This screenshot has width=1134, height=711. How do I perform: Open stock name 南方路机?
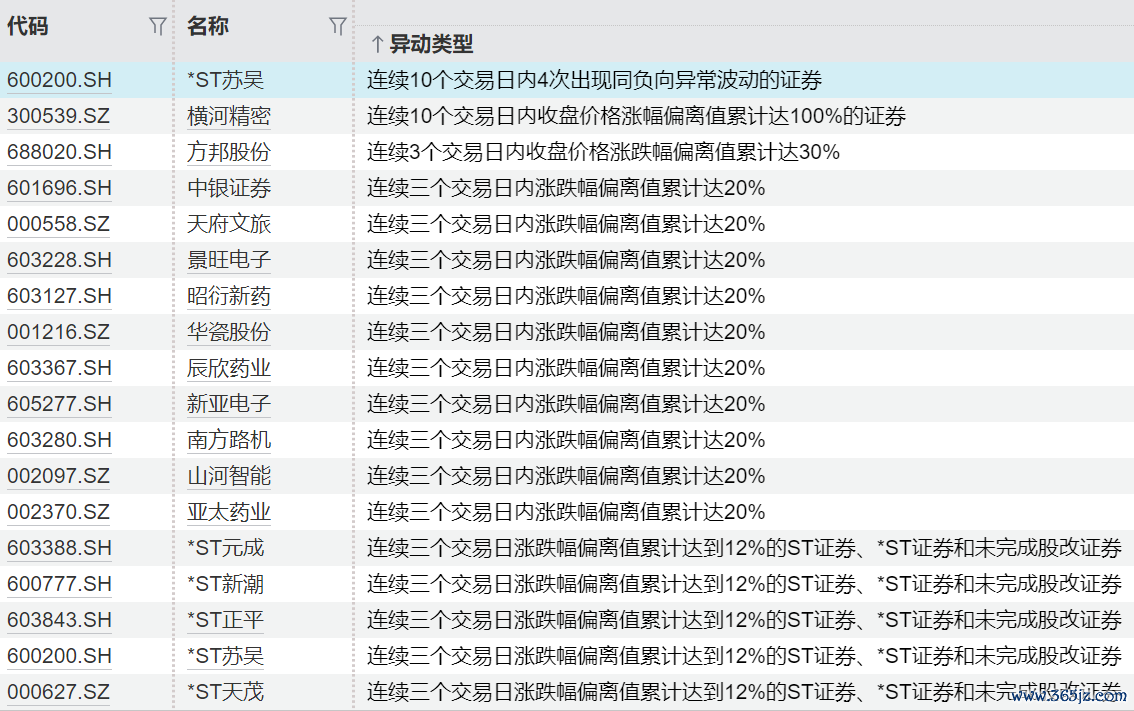click(229, 440)
